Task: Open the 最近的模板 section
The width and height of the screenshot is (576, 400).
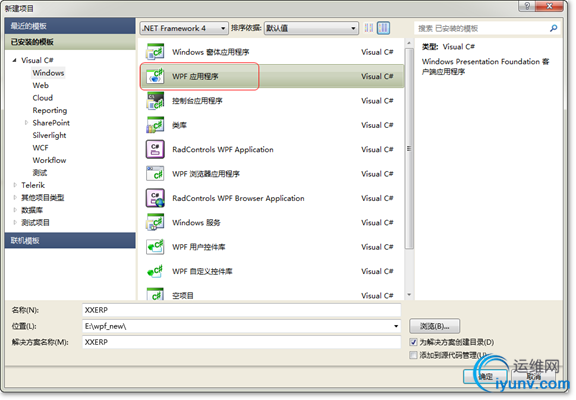Action: pos(70,26)
